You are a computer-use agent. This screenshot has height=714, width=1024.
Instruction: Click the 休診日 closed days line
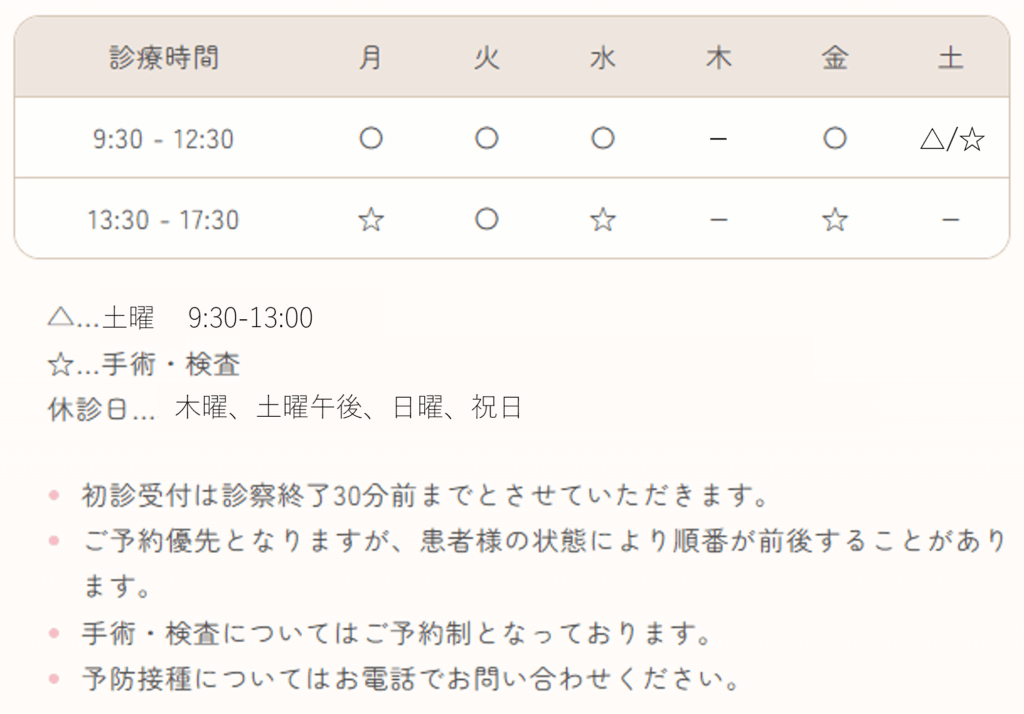coord(285,408)
